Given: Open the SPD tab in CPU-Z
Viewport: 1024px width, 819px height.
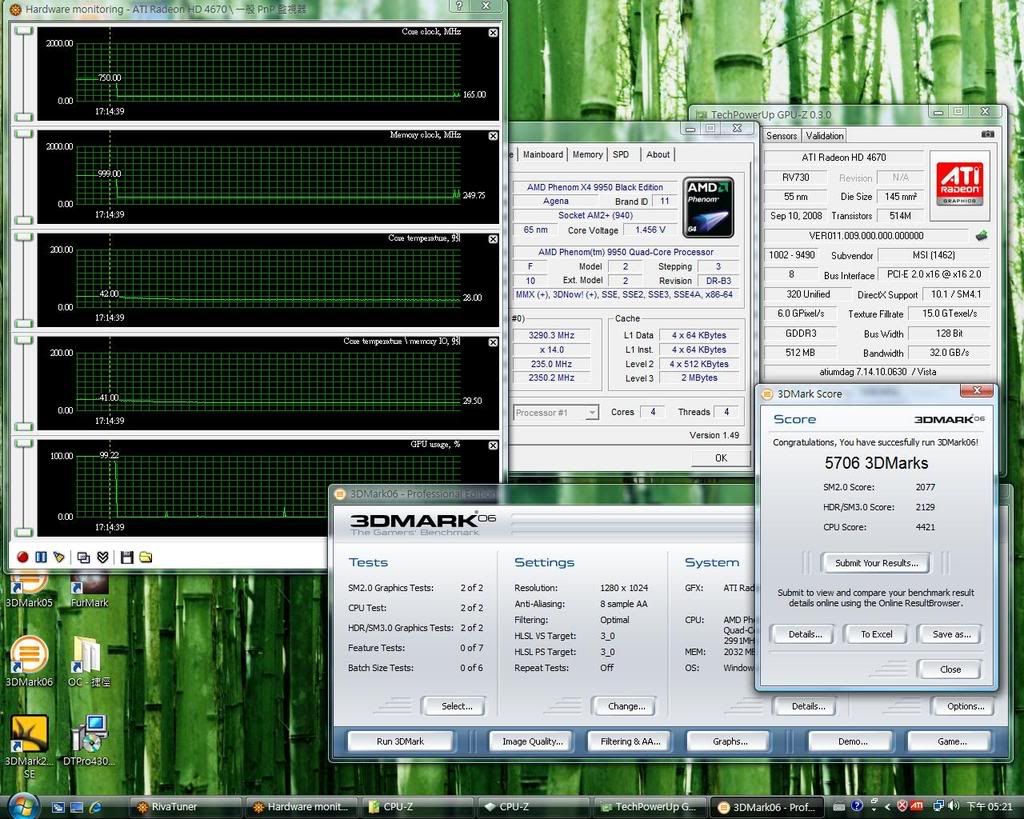Looking at the screenshot, I should click(621, 154).
